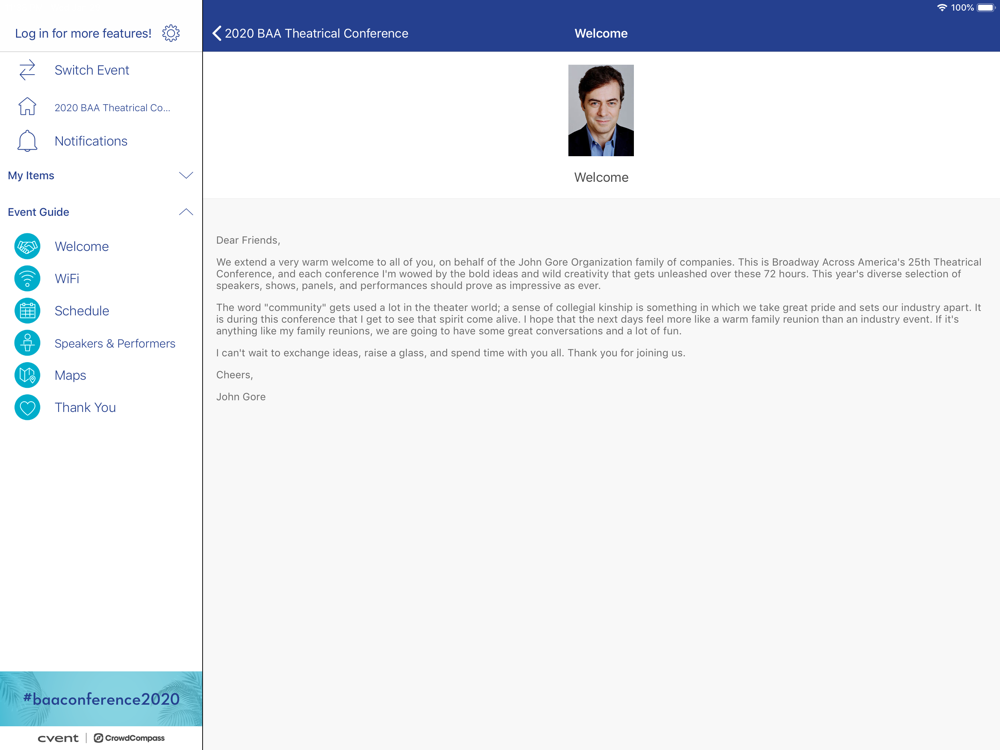Screen dimensions: 1000x750
Task: Go to 2020 BAA Theatrical Co... home
Action: (x=112, y=108)
